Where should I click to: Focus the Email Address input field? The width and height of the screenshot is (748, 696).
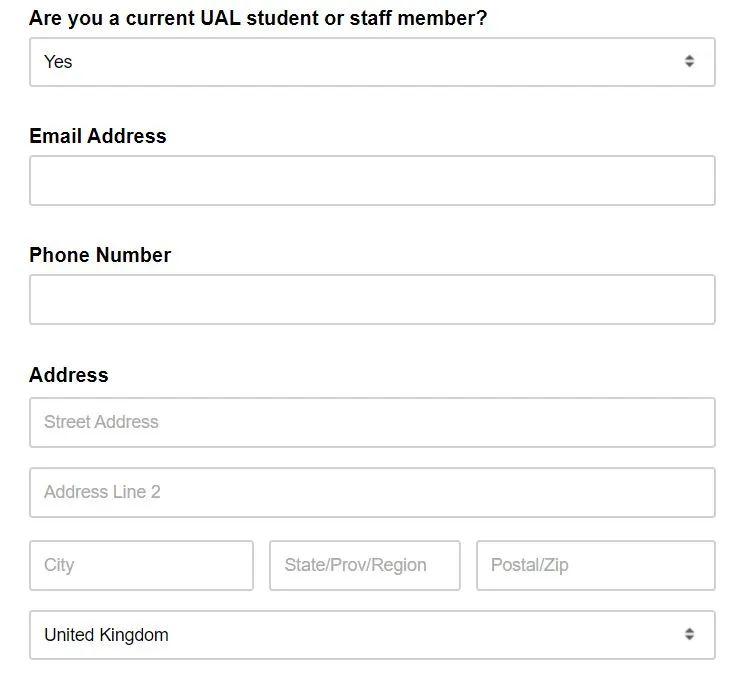[372, 181]
